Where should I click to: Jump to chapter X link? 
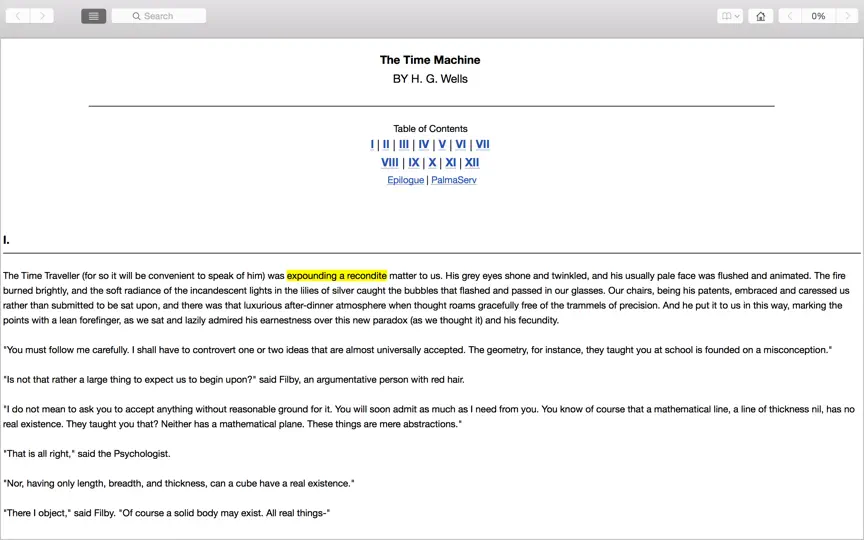433,163
